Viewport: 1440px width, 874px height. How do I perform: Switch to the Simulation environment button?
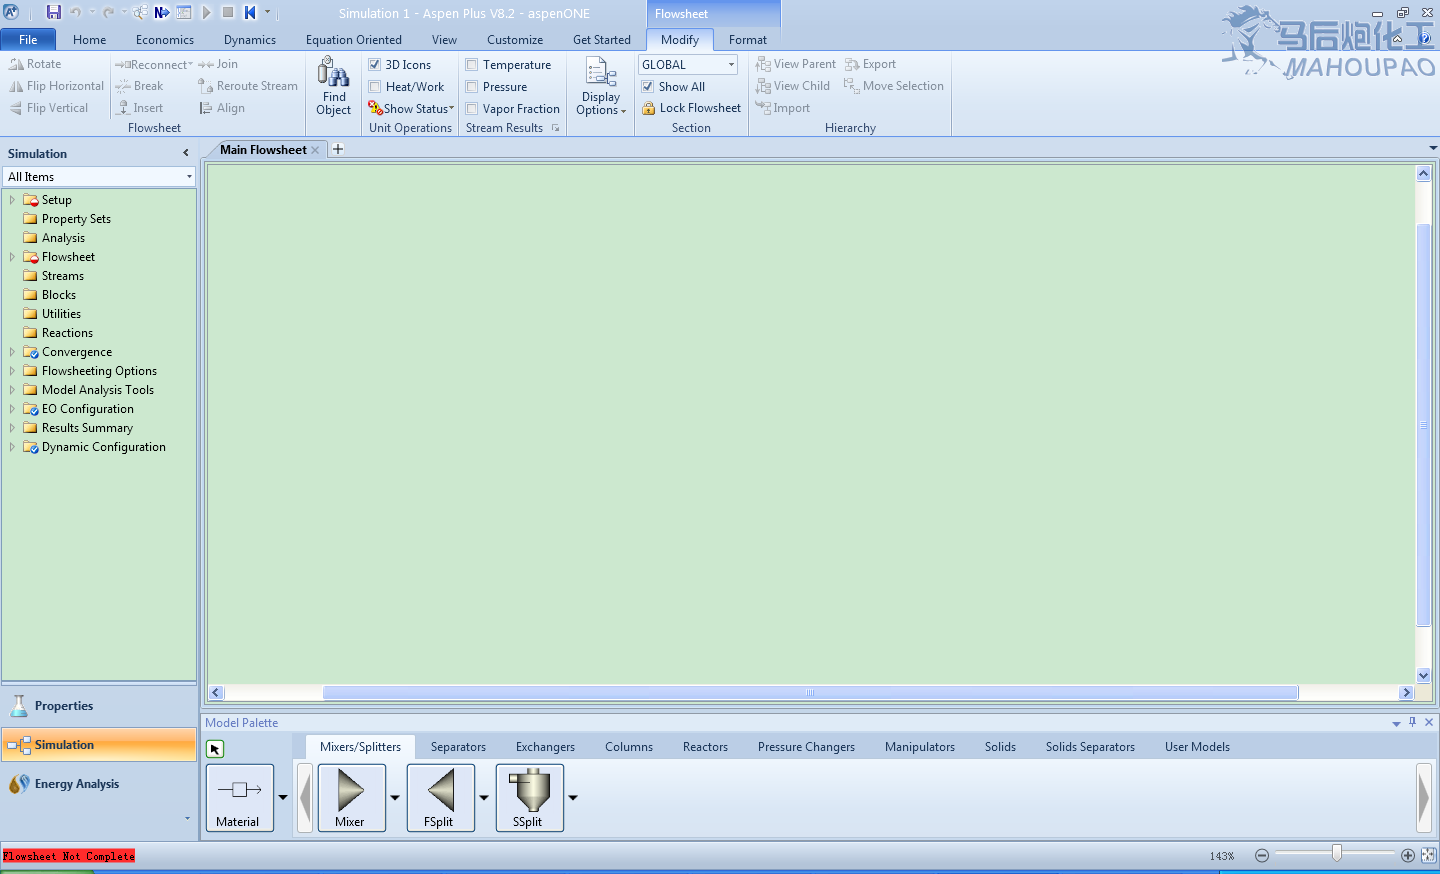[99, 745]
